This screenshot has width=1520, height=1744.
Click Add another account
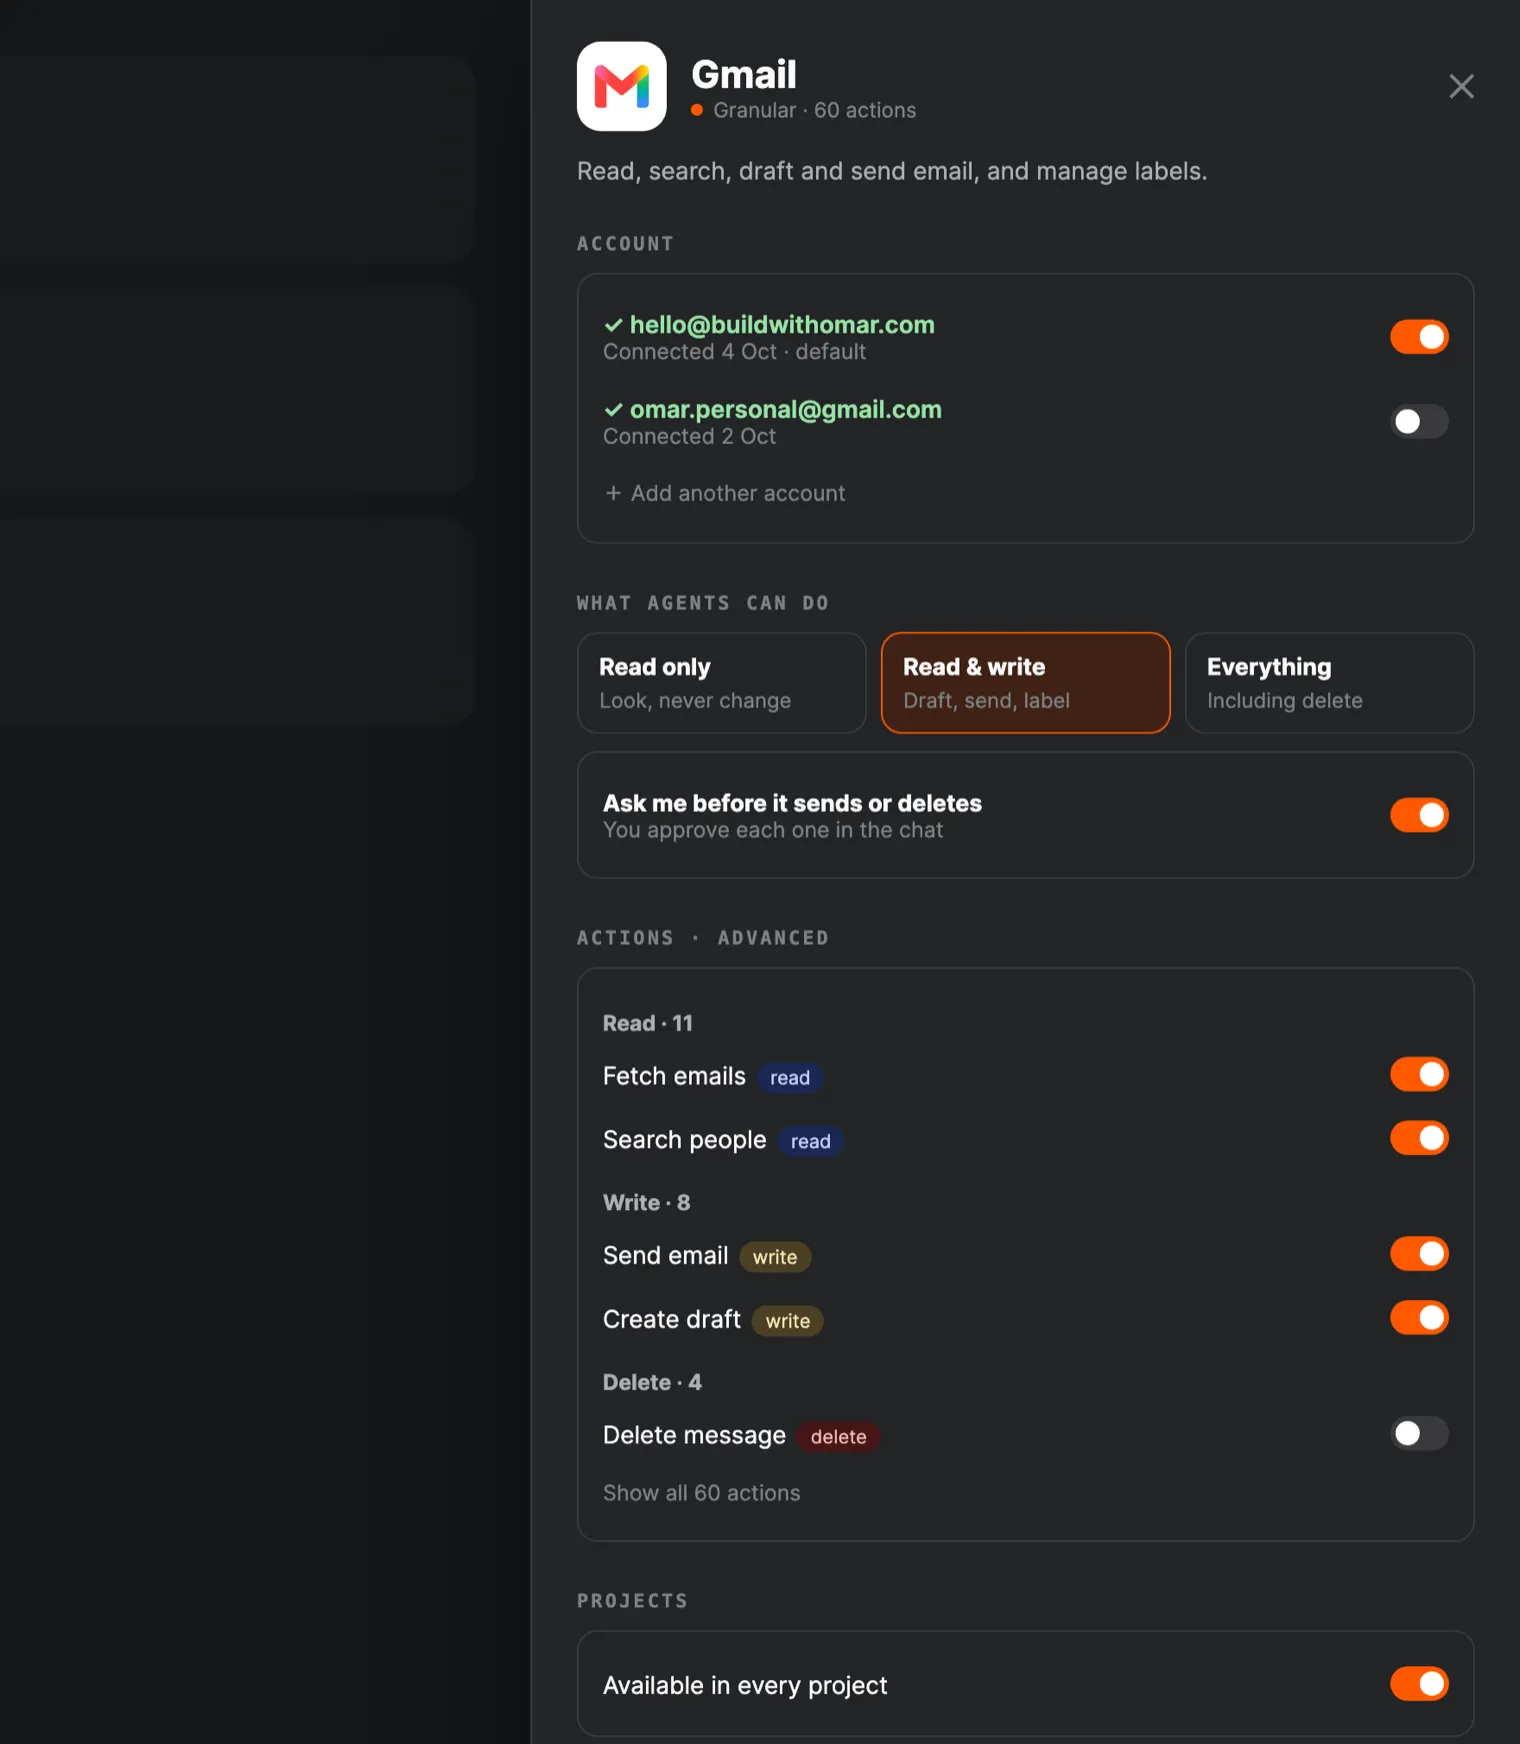click(x=738, y=493)
